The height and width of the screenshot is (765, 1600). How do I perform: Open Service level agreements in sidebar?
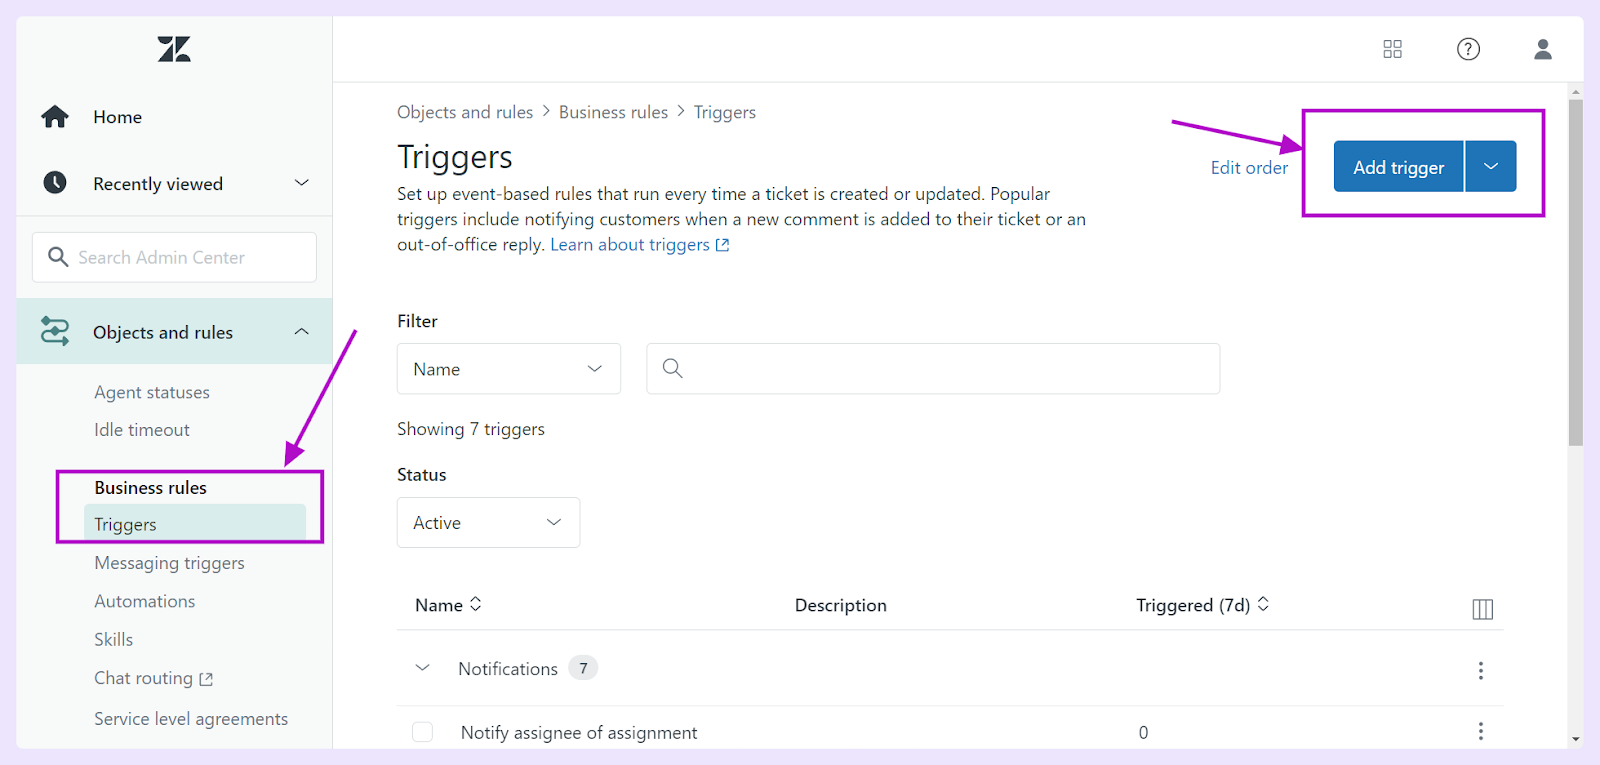(x=191, y=719)
